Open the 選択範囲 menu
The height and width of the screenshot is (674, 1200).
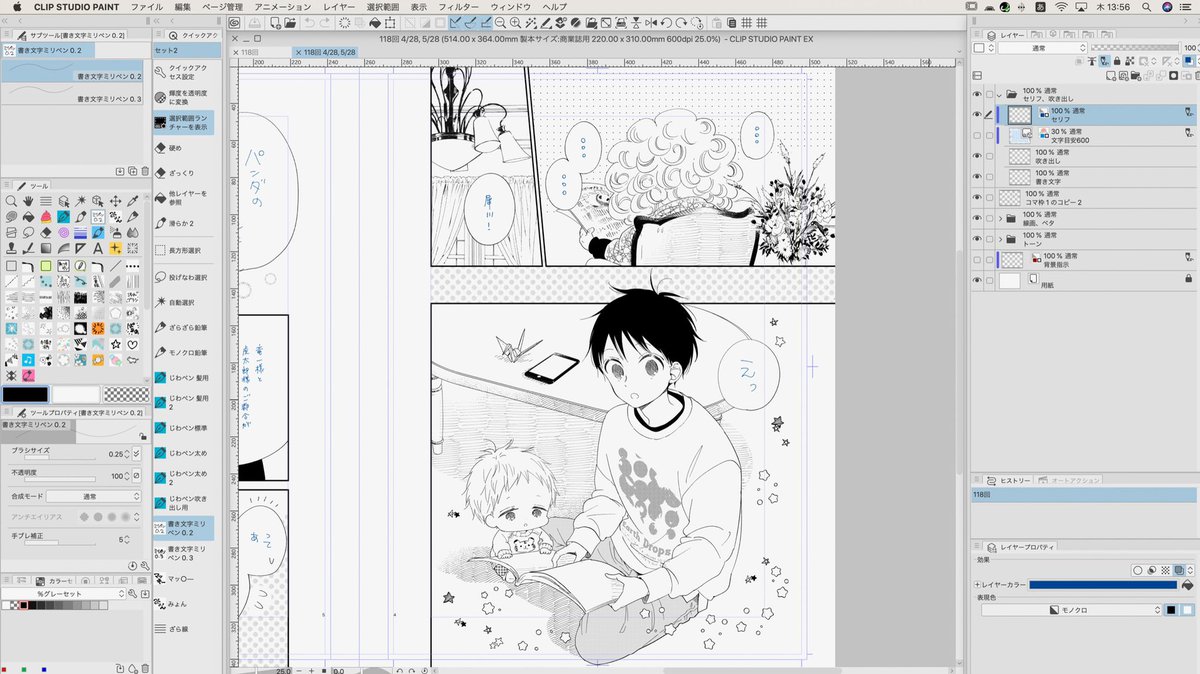pyautogui.click(x=383, y=7)
